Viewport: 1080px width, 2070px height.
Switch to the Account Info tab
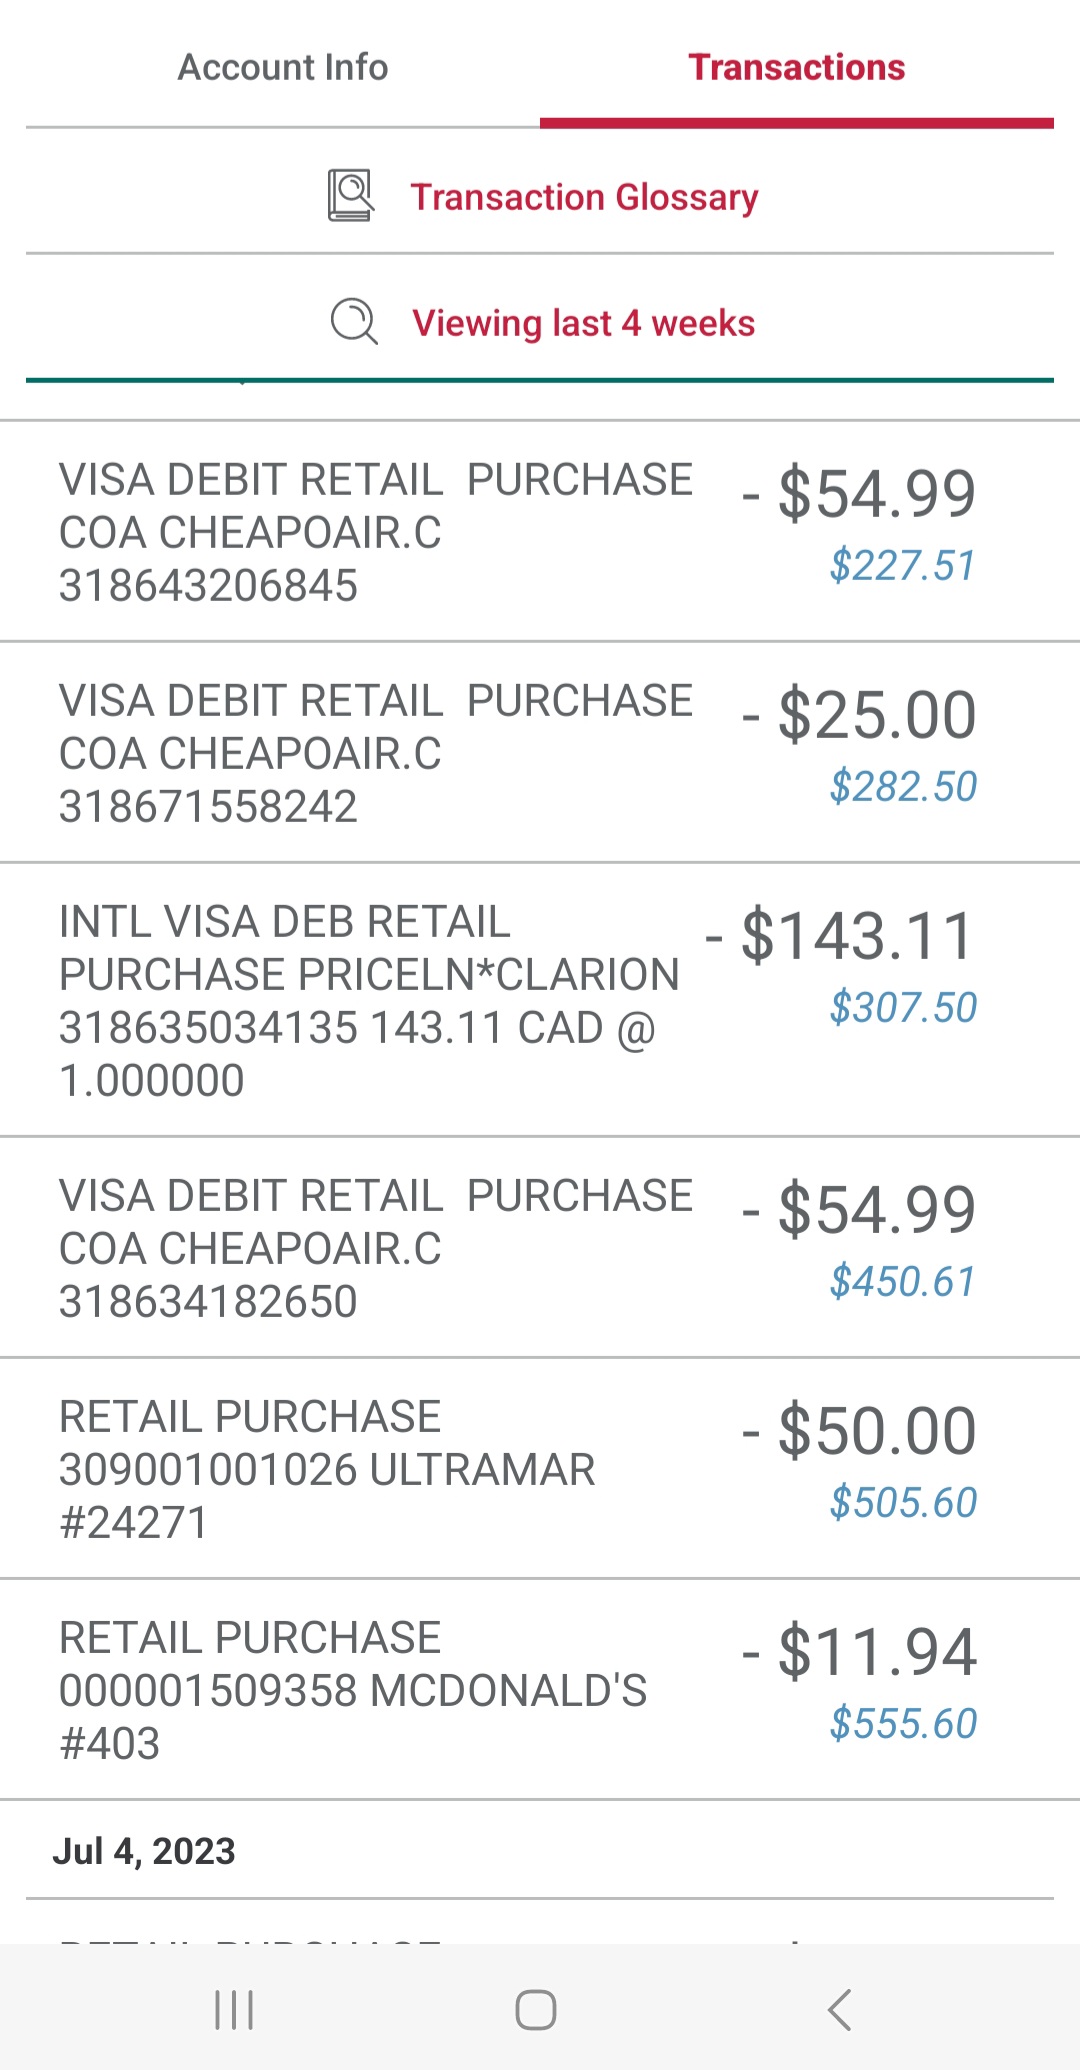283,68
